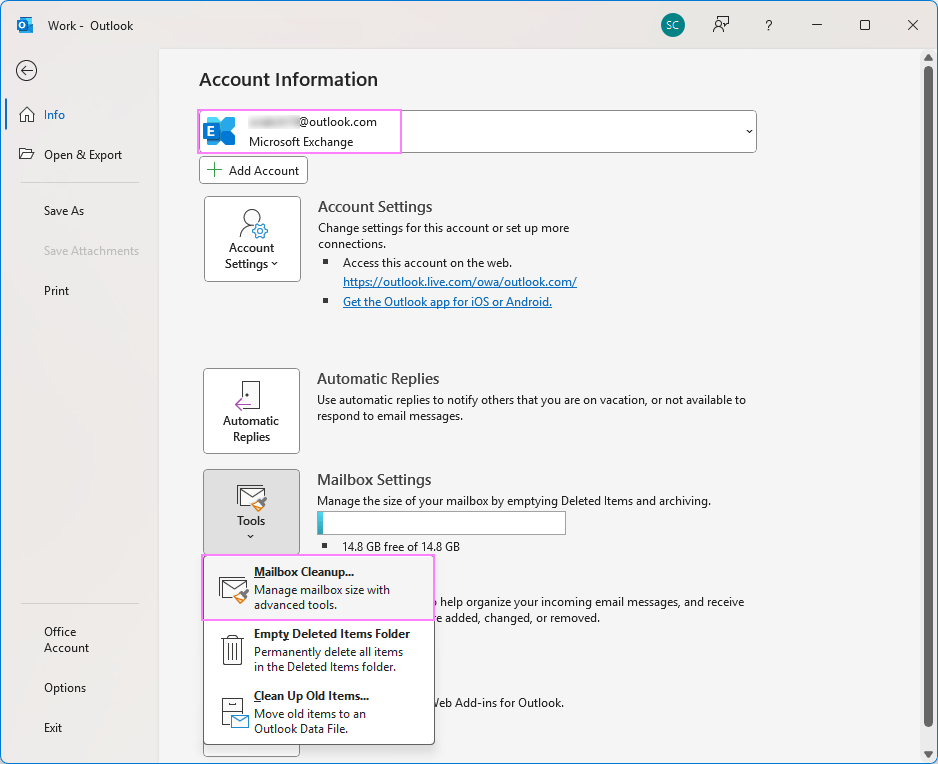The width and height of the screenshot is (938, 764).
Task: Click the Outlook app logo
Action: point(25,25)
